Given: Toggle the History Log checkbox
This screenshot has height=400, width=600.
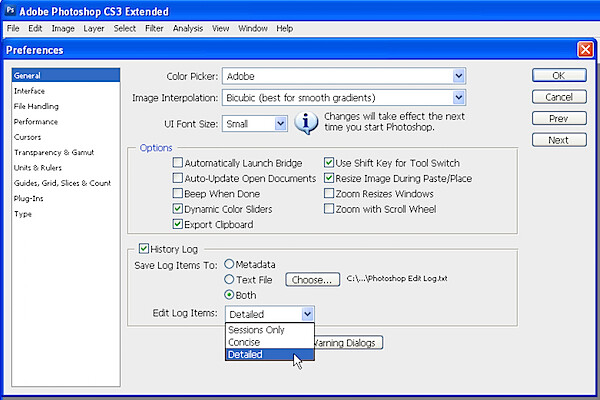Looking at the screenshot, I should click(x=143, y=249).
